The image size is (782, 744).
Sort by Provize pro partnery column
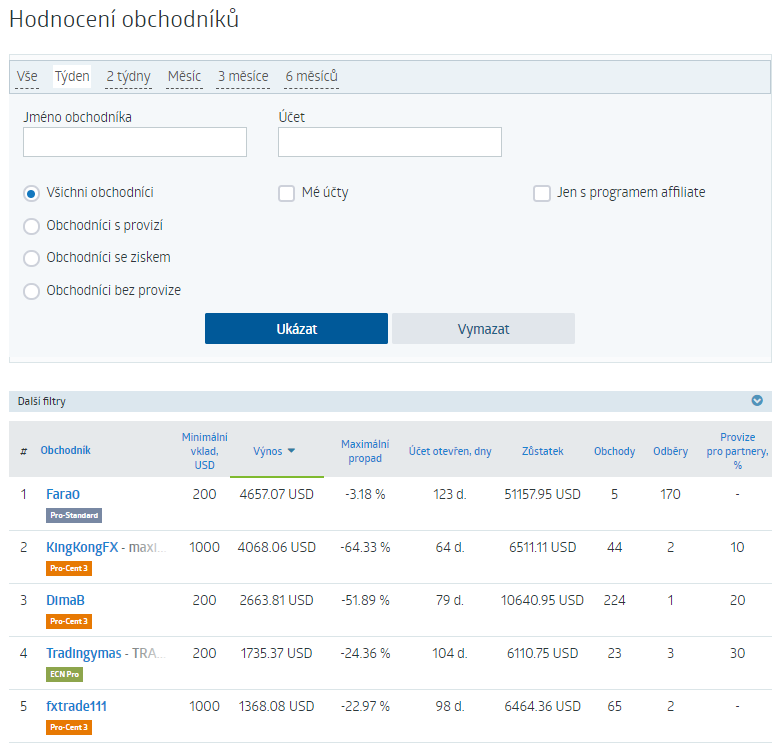[x=738, y=451]
